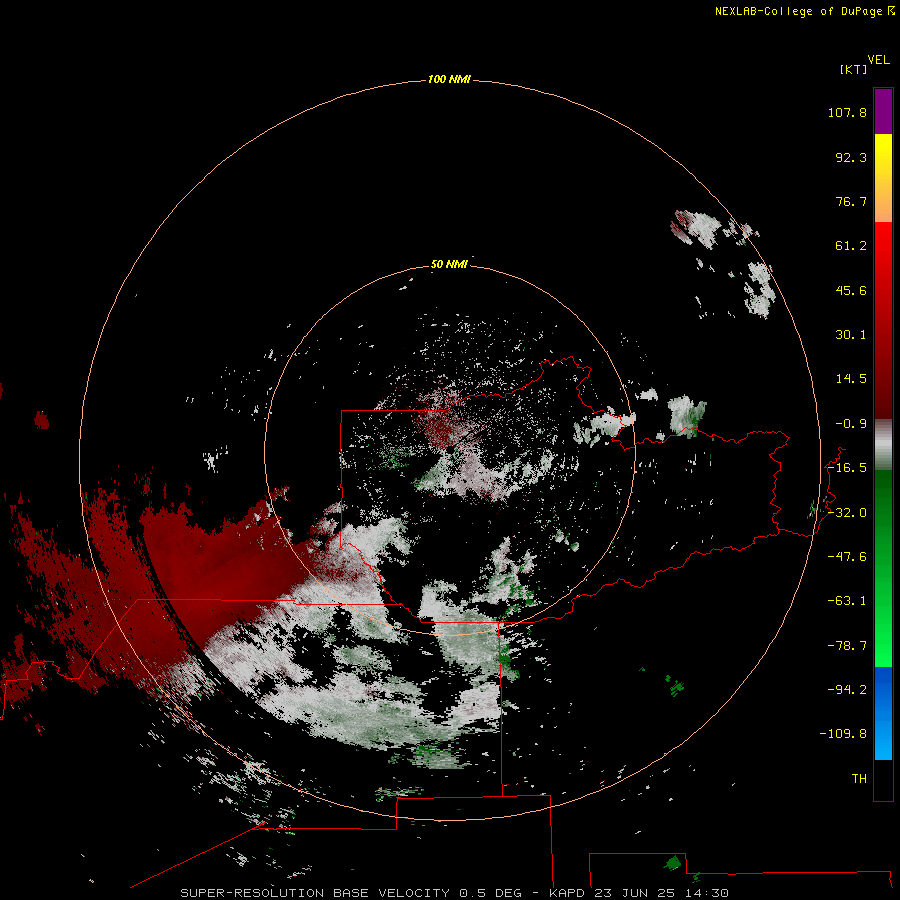
Task: Pick the blue segment of the color bar
Action: click(883, 713)
